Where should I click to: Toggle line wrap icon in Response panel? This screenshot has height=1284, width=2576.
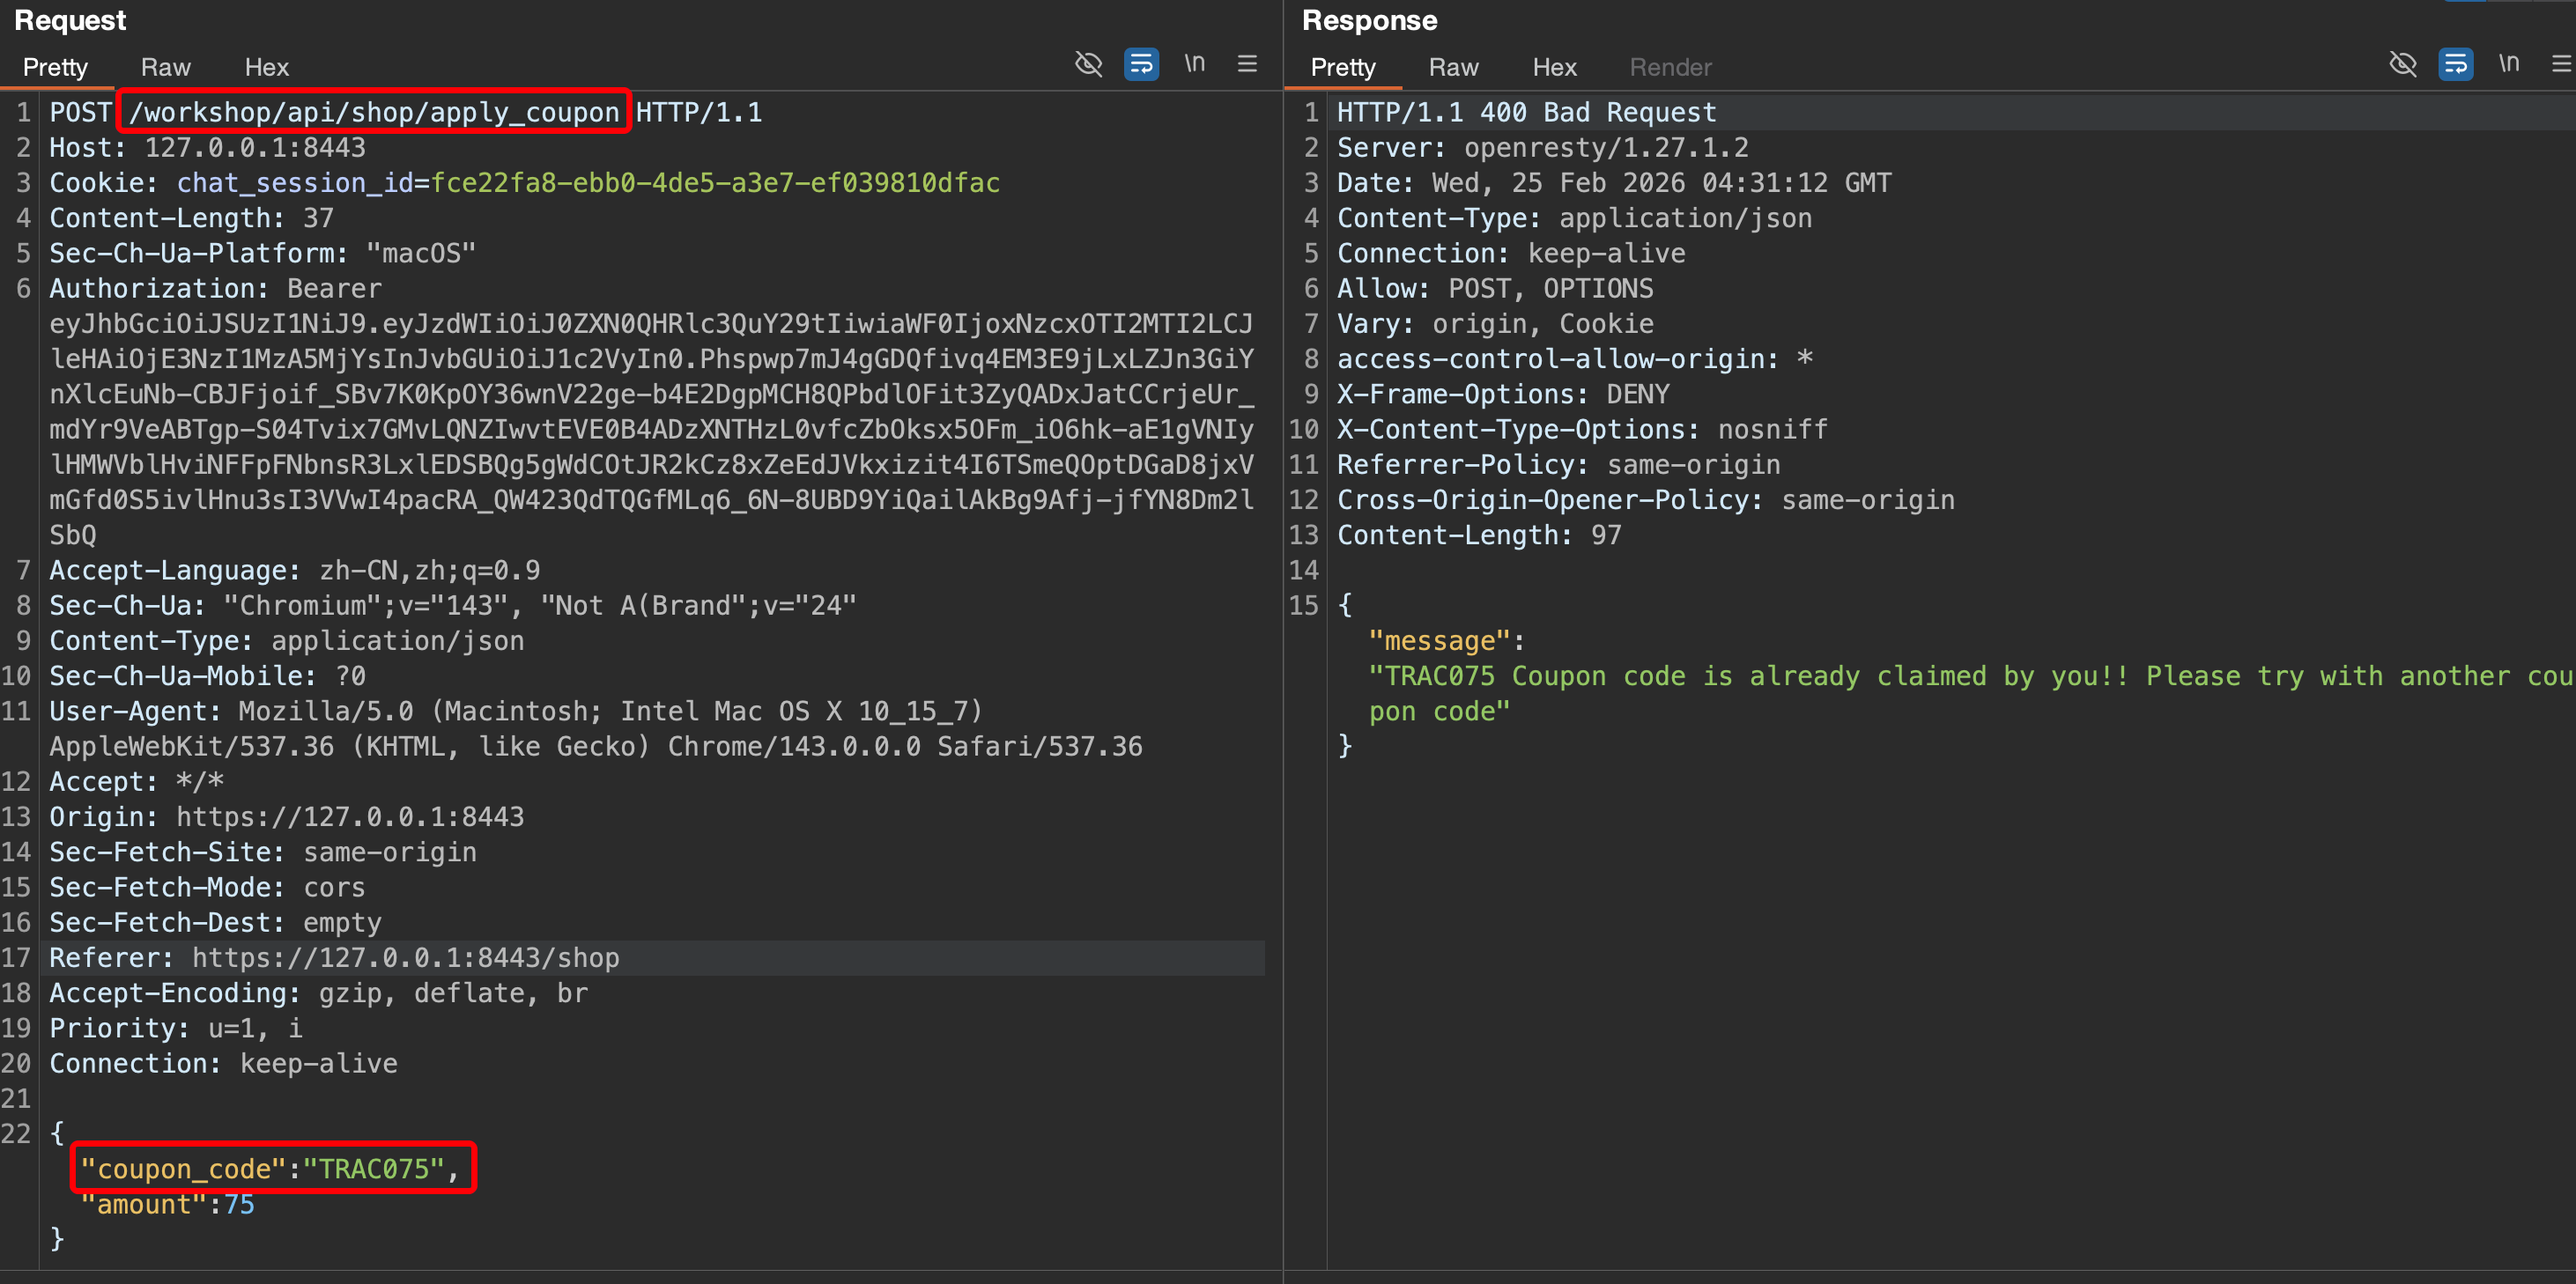click(2455, 65)
